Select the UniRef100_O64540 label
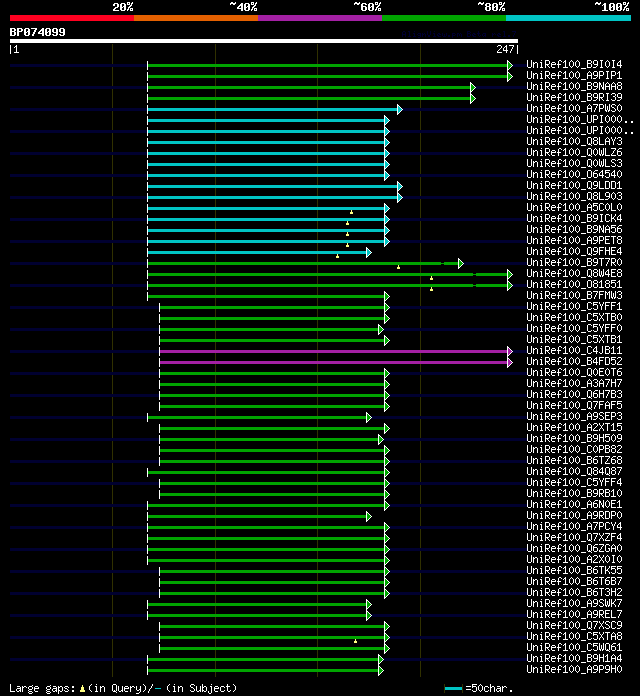 pos(574,174)
